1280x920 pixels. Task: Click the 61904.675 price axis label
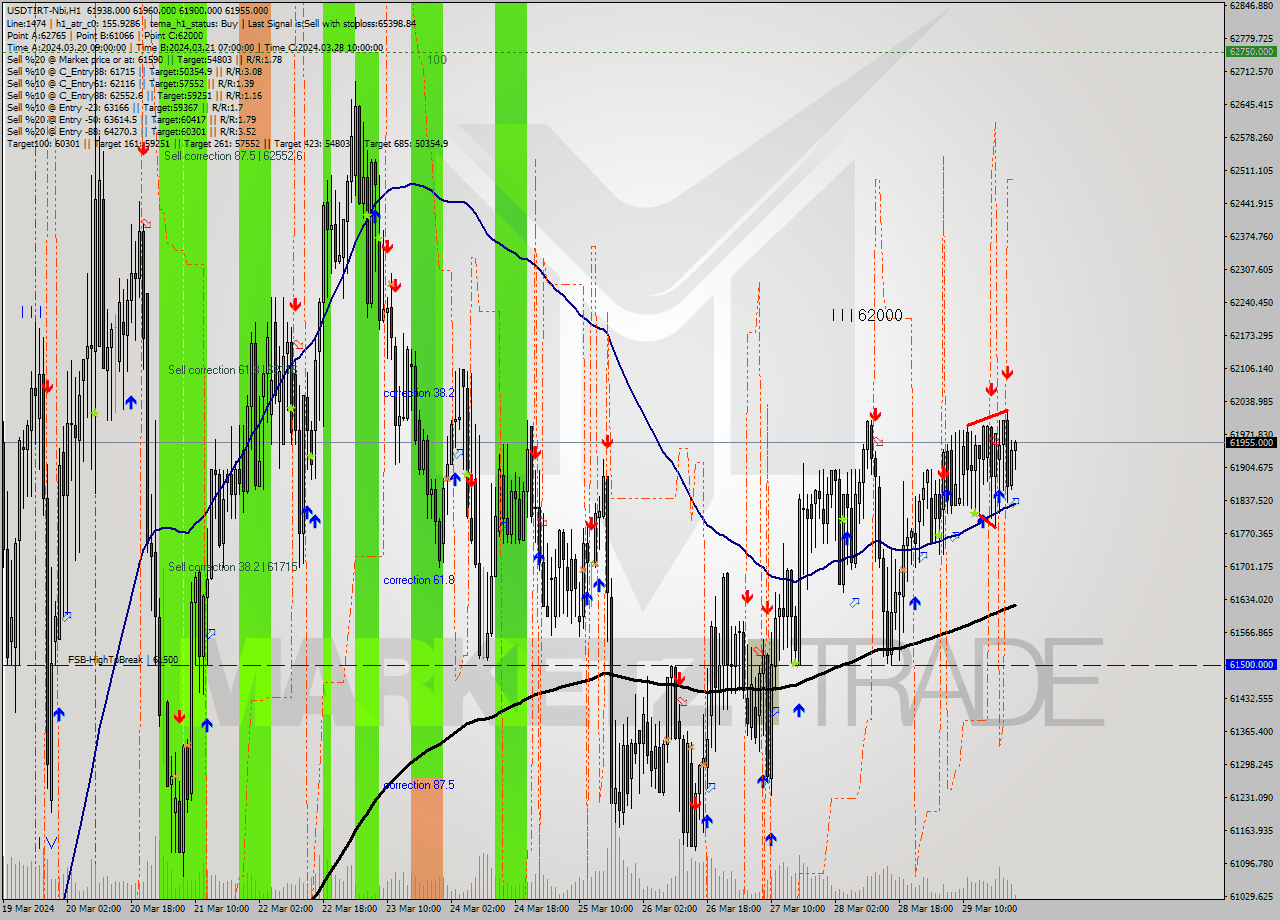pyautogui.click(x=1251, y=467)
